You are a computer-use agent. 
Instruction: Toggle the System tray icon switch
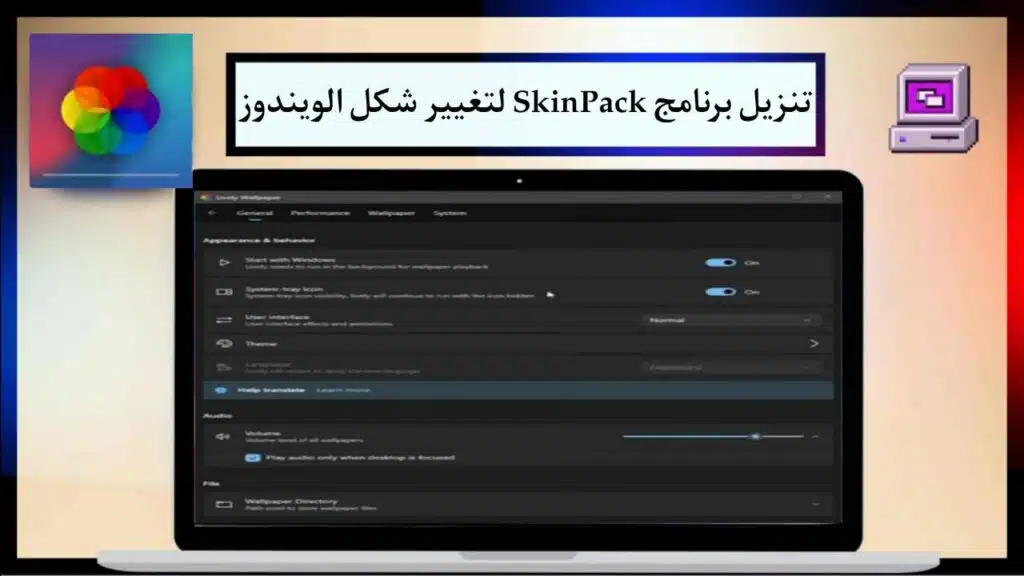point(720,292)
